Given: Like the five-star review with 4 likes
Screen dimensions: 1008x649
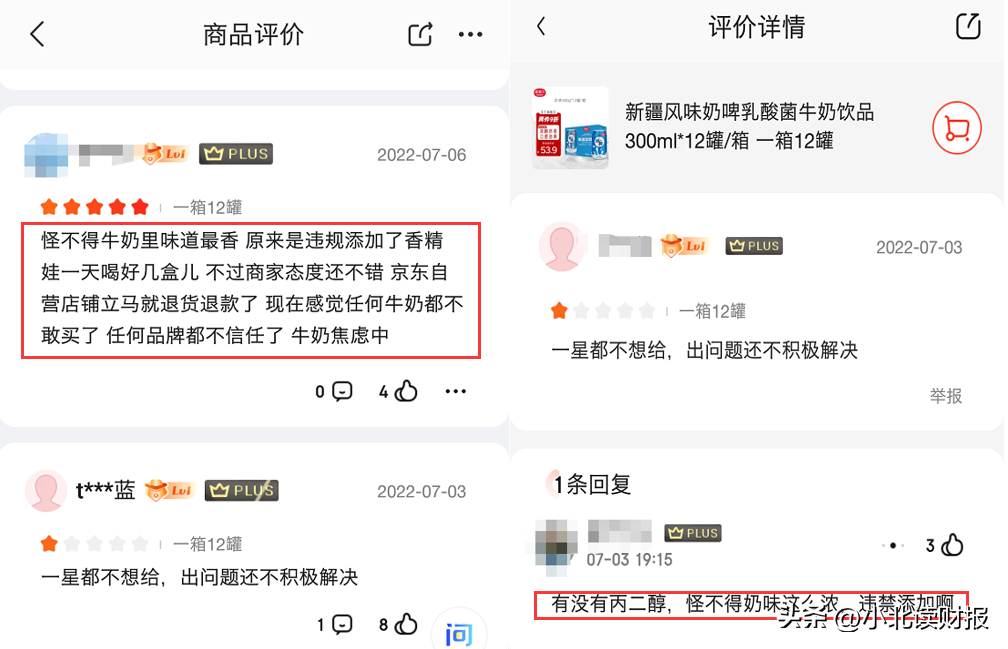Looking at the screenshot, I should coord(399,391).
